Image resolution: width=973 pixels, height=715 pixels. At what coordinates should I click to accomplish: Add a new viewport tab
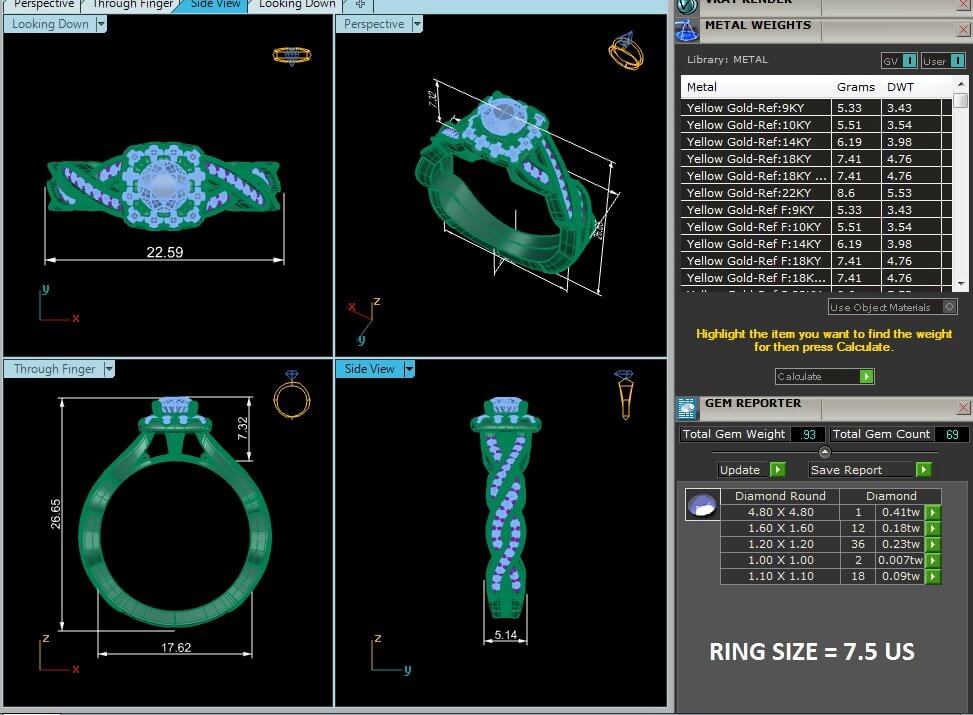[x=360, y=4]
